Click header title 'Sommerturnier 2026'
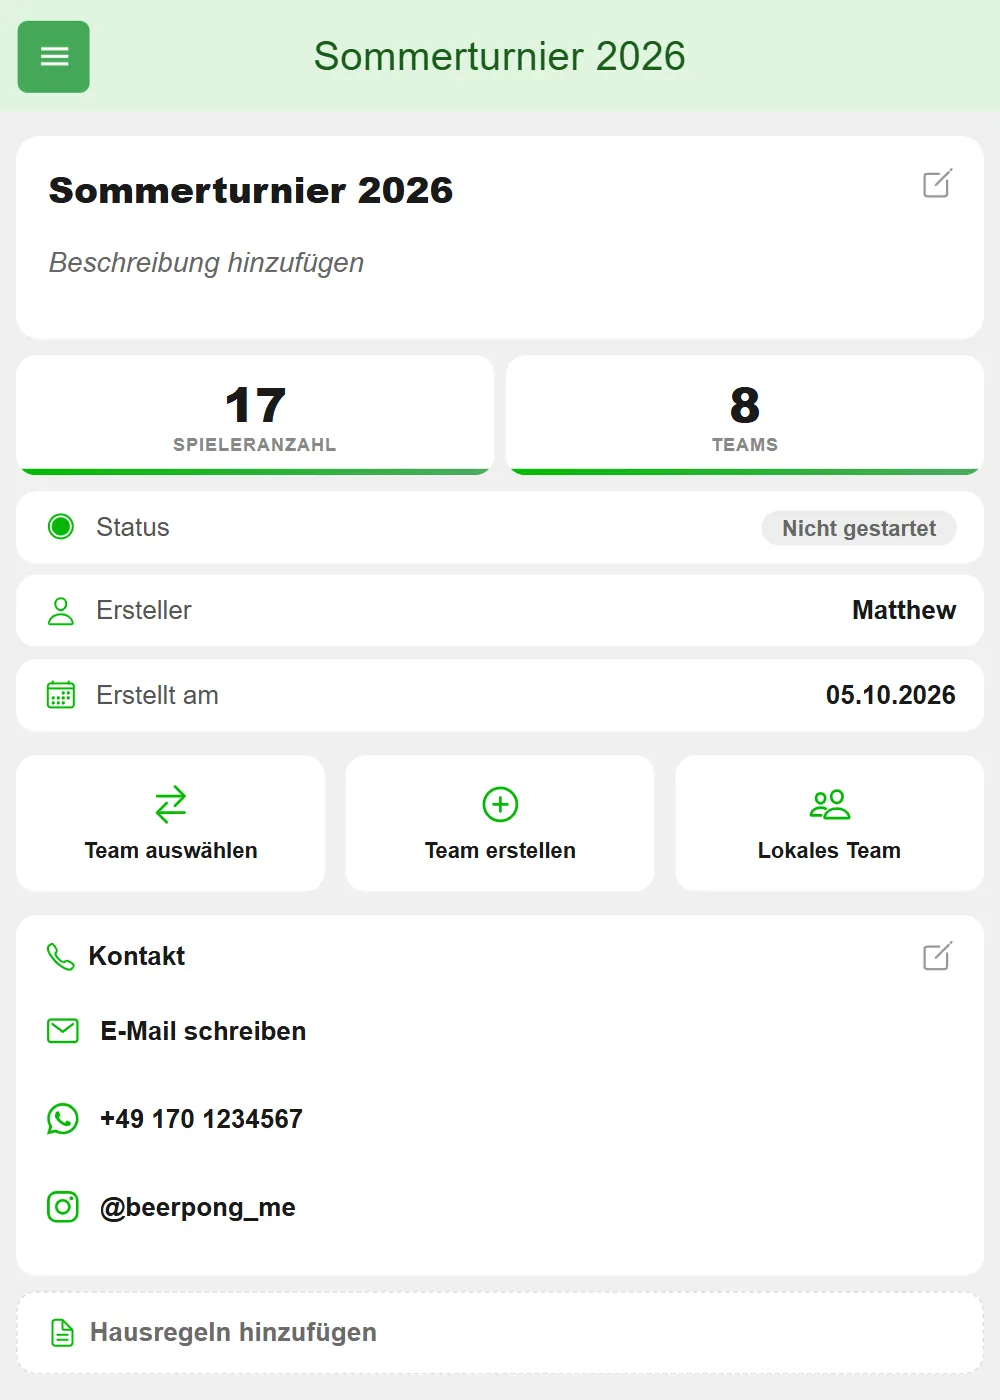Image resolution: width=1000 pixels, height=1400 pixels. [500, 57]
